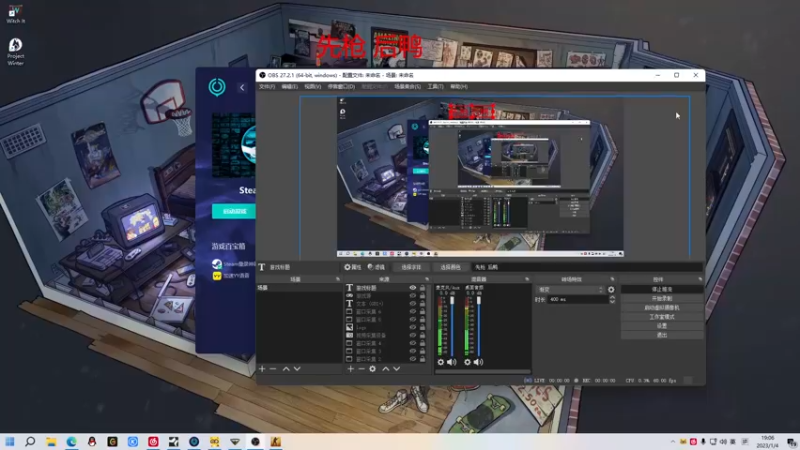
Task: Toggle visibility eye of 文本 (GDI+) source
Action: pyautogui.click(x=413, y=304)
